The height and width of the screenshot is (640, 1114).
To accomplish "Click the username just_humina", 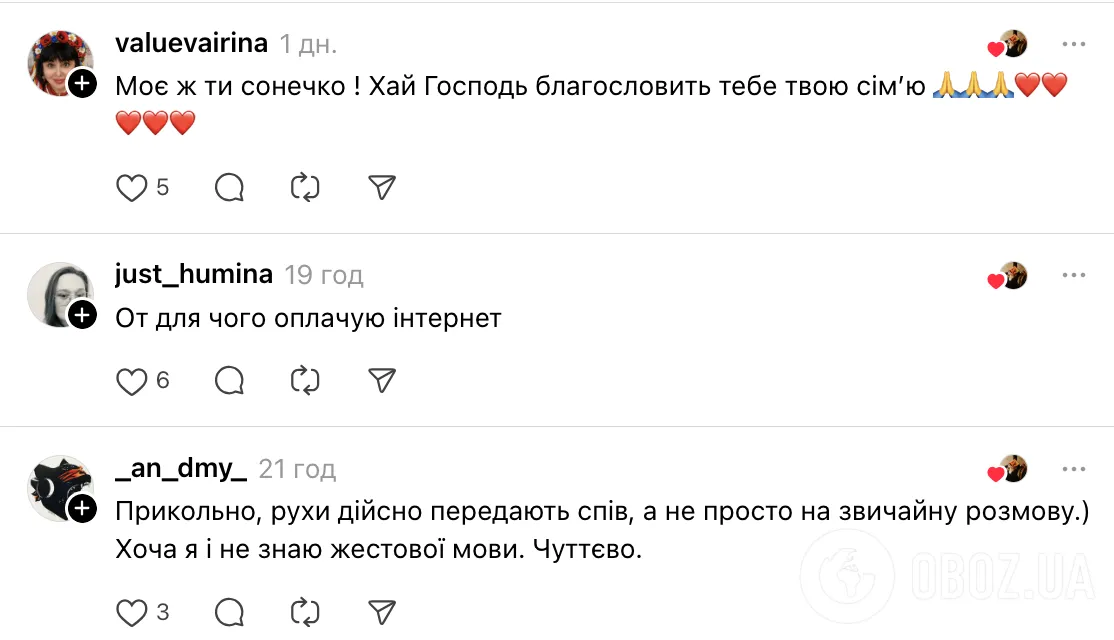I will 193,274.
